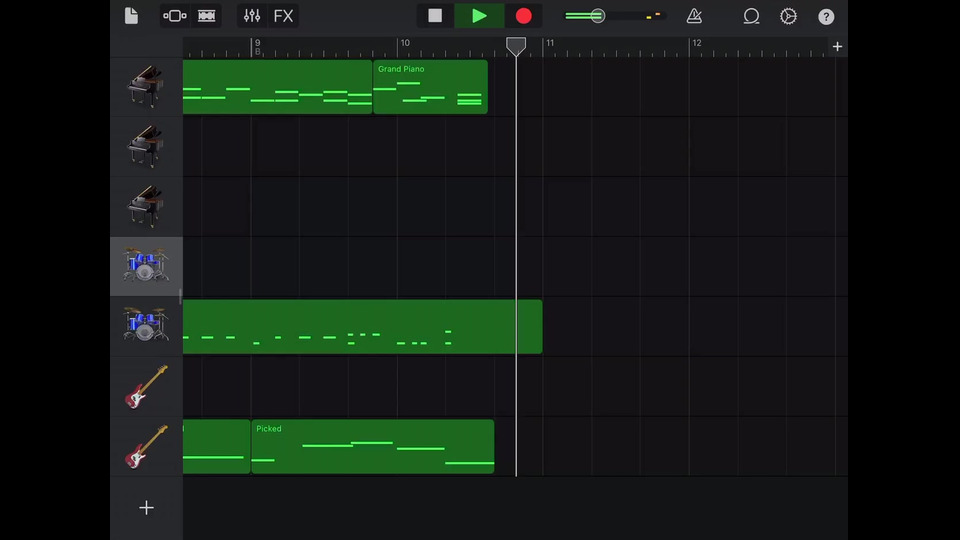Click bar 9 on the ruler
Screen dimensions: 960x540
coord(257,43)
